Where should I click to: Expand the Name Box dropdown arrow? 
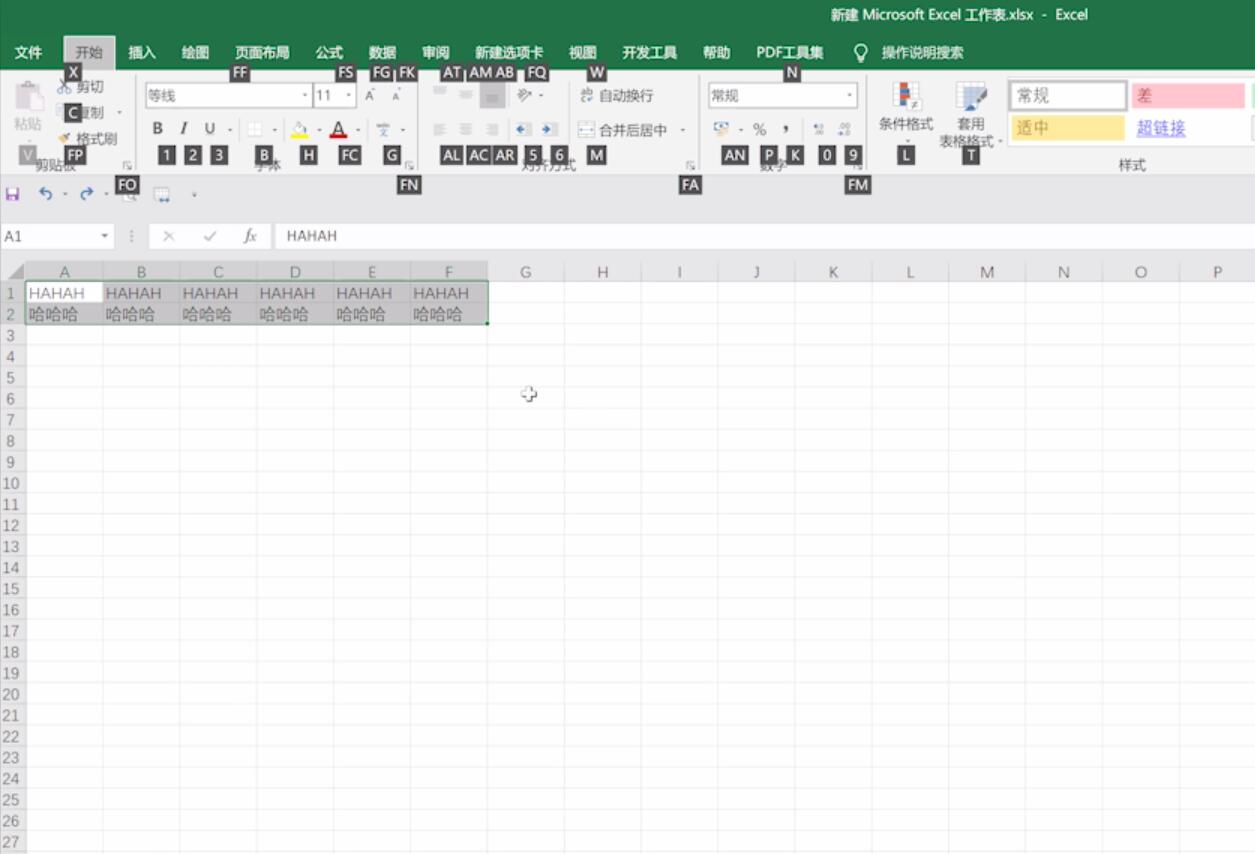(x=105, y=236)
